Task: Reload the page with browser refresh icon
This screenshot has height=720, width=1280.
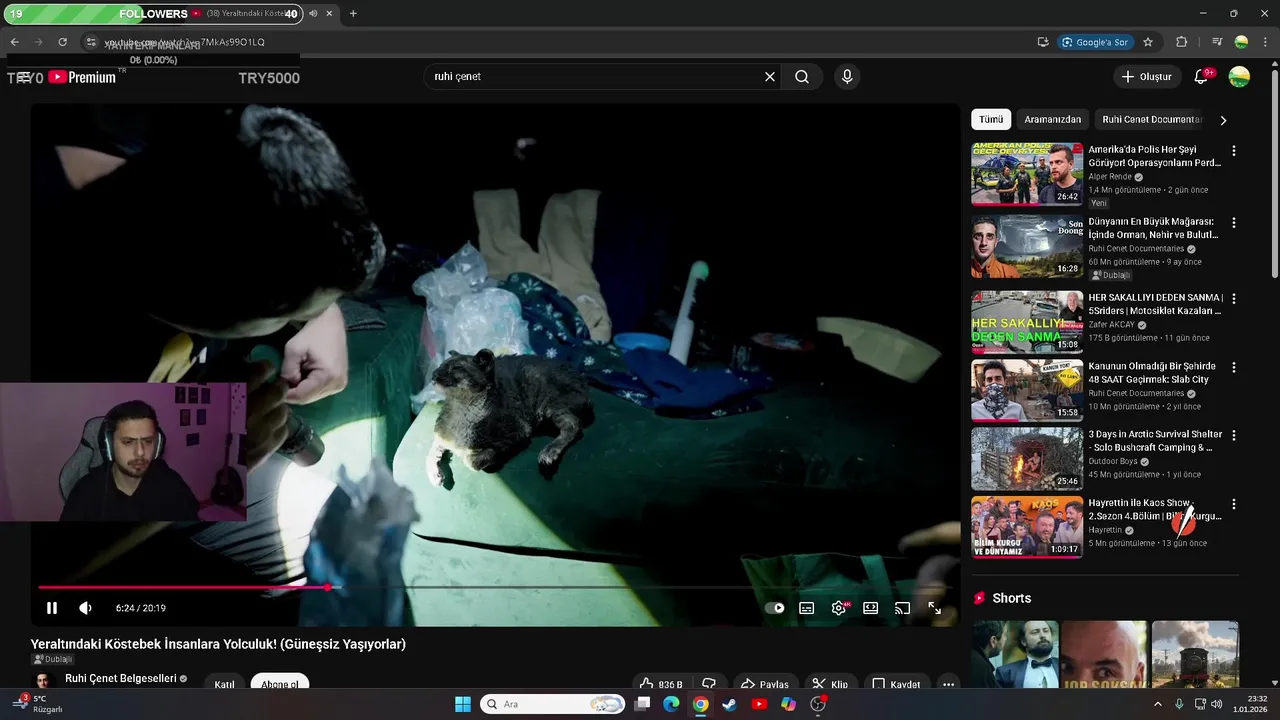Action: 62,42
